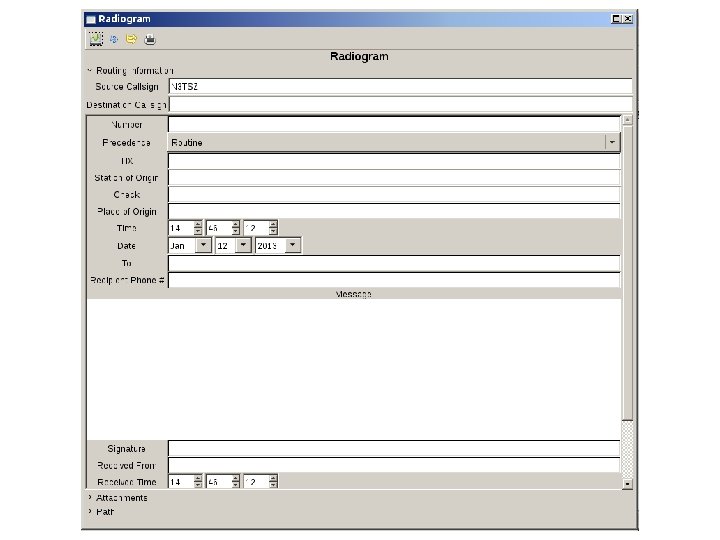720x540 pixels.
Task: Click the form's vertical scrollbar down arrow
Action: 627,483
